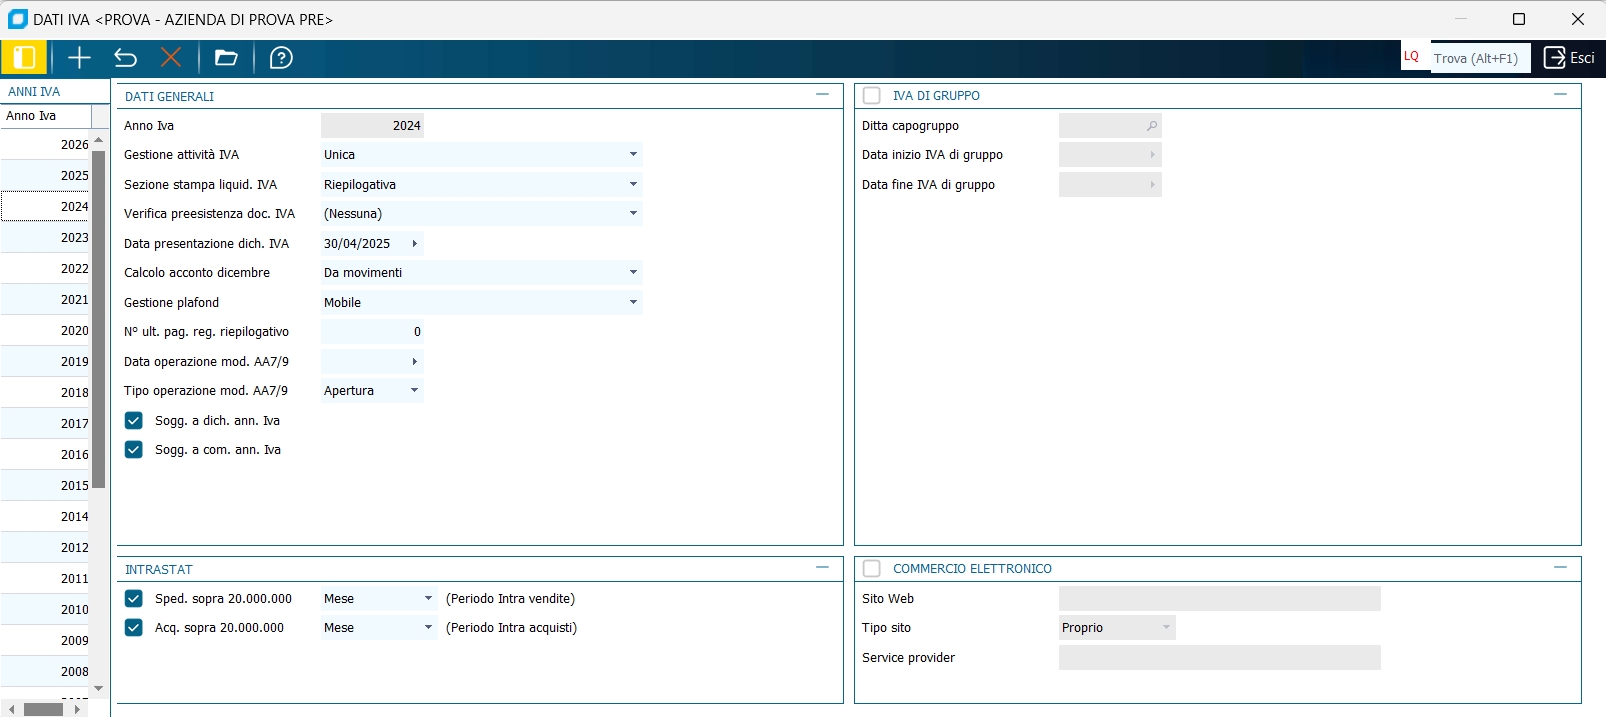This screenshot has width=1606, height=717.
Task: Click the Service provider input field
Action: pos(1219,658)
